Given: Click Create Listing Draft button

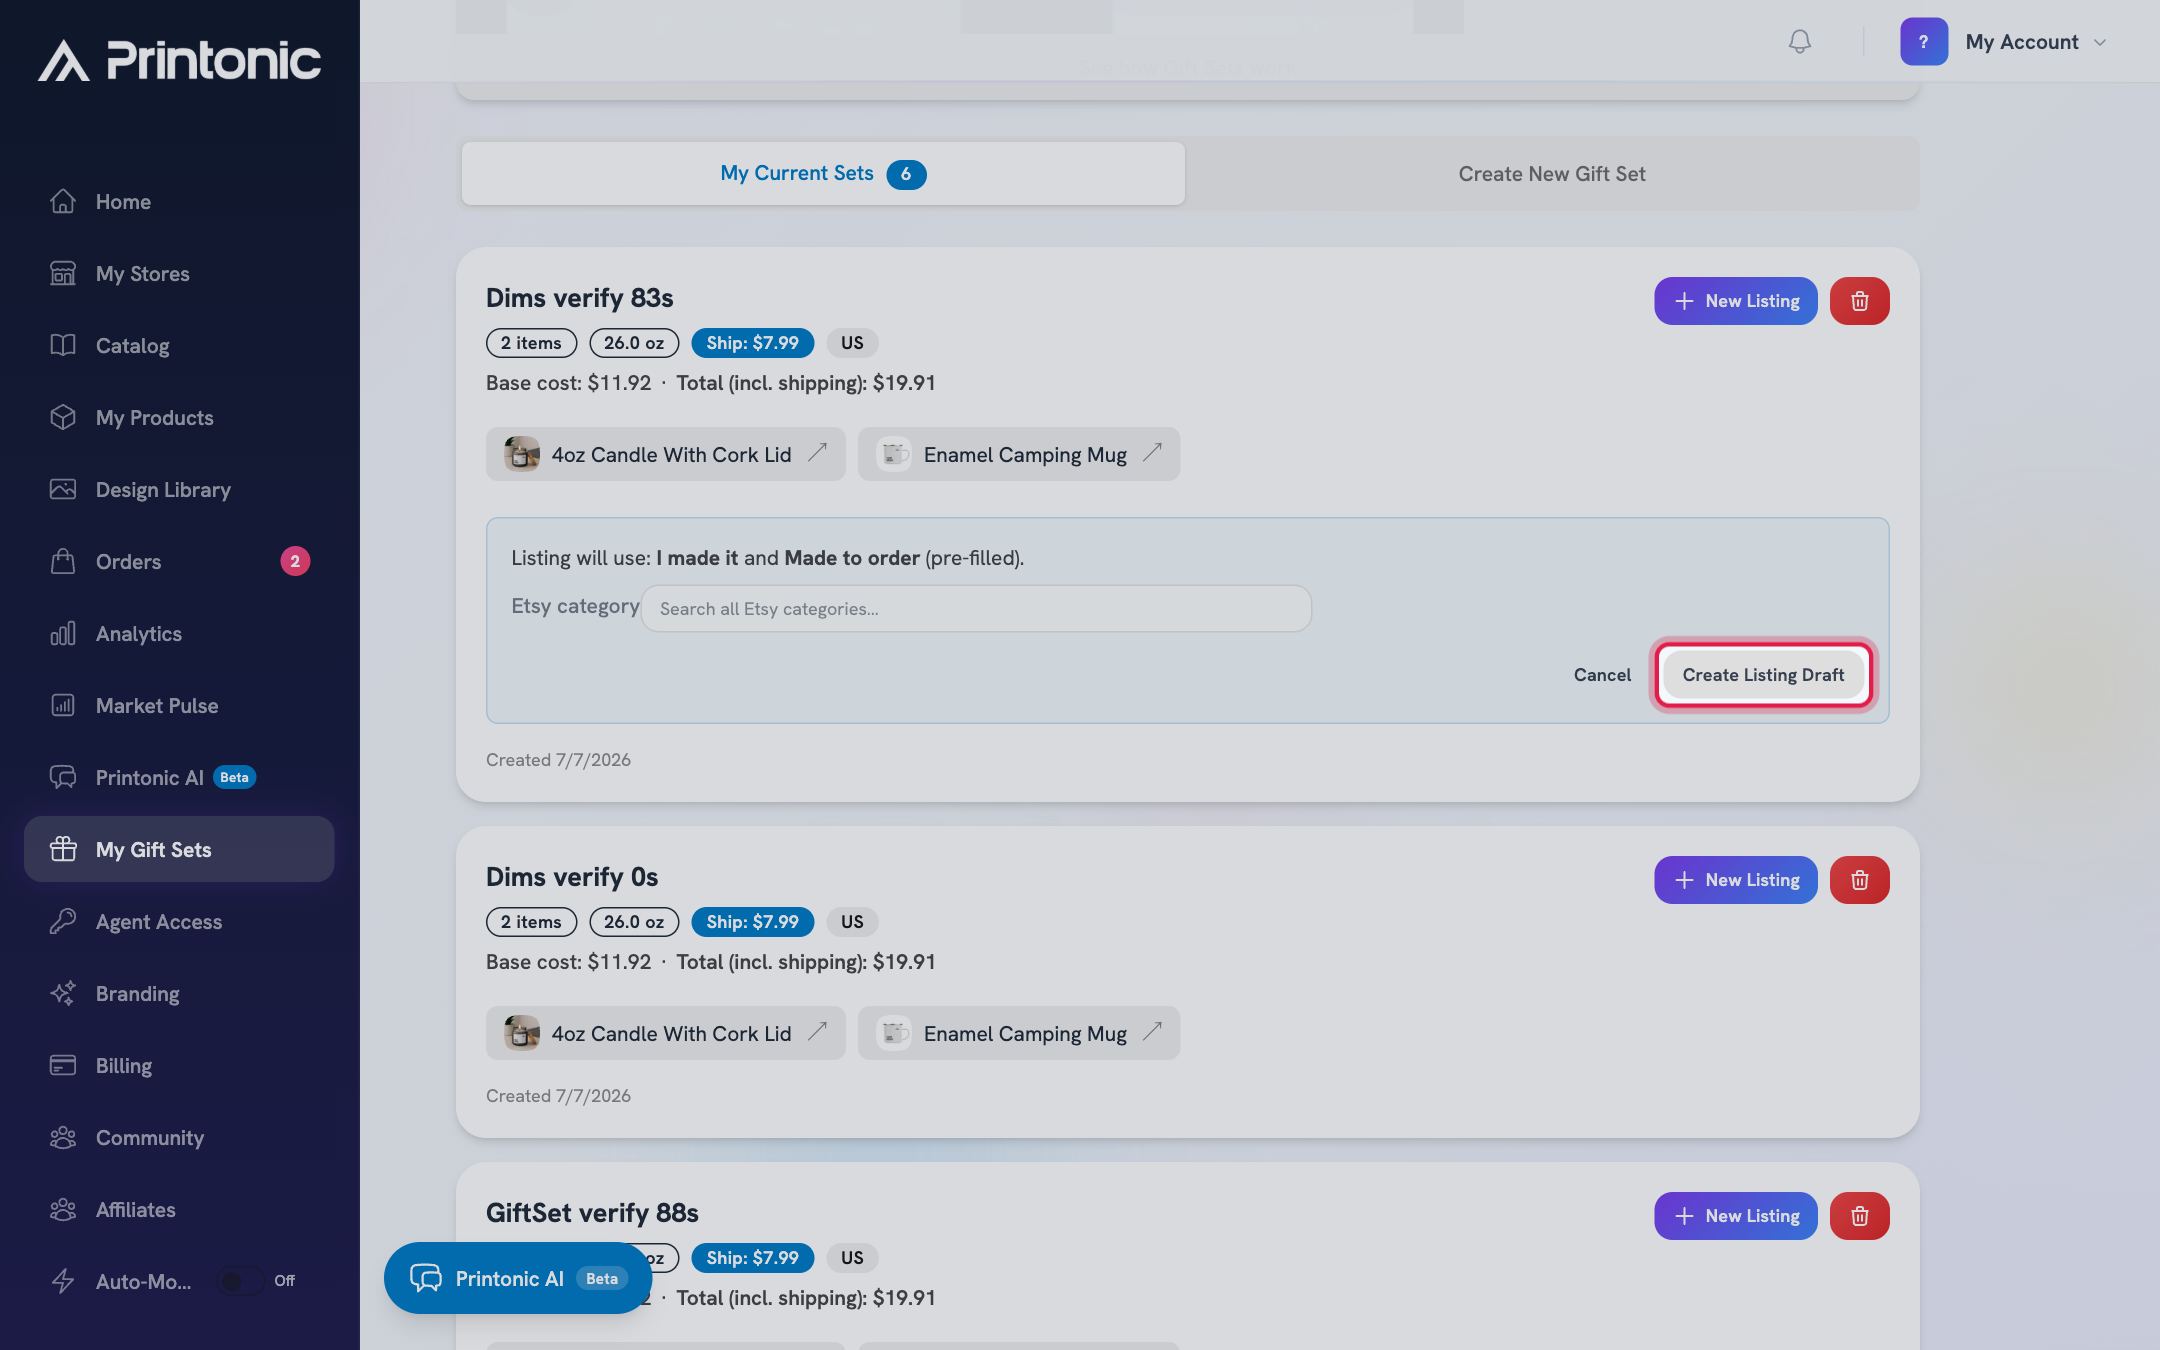Looking at the screenshot, I should click(x=1763, y=675).
